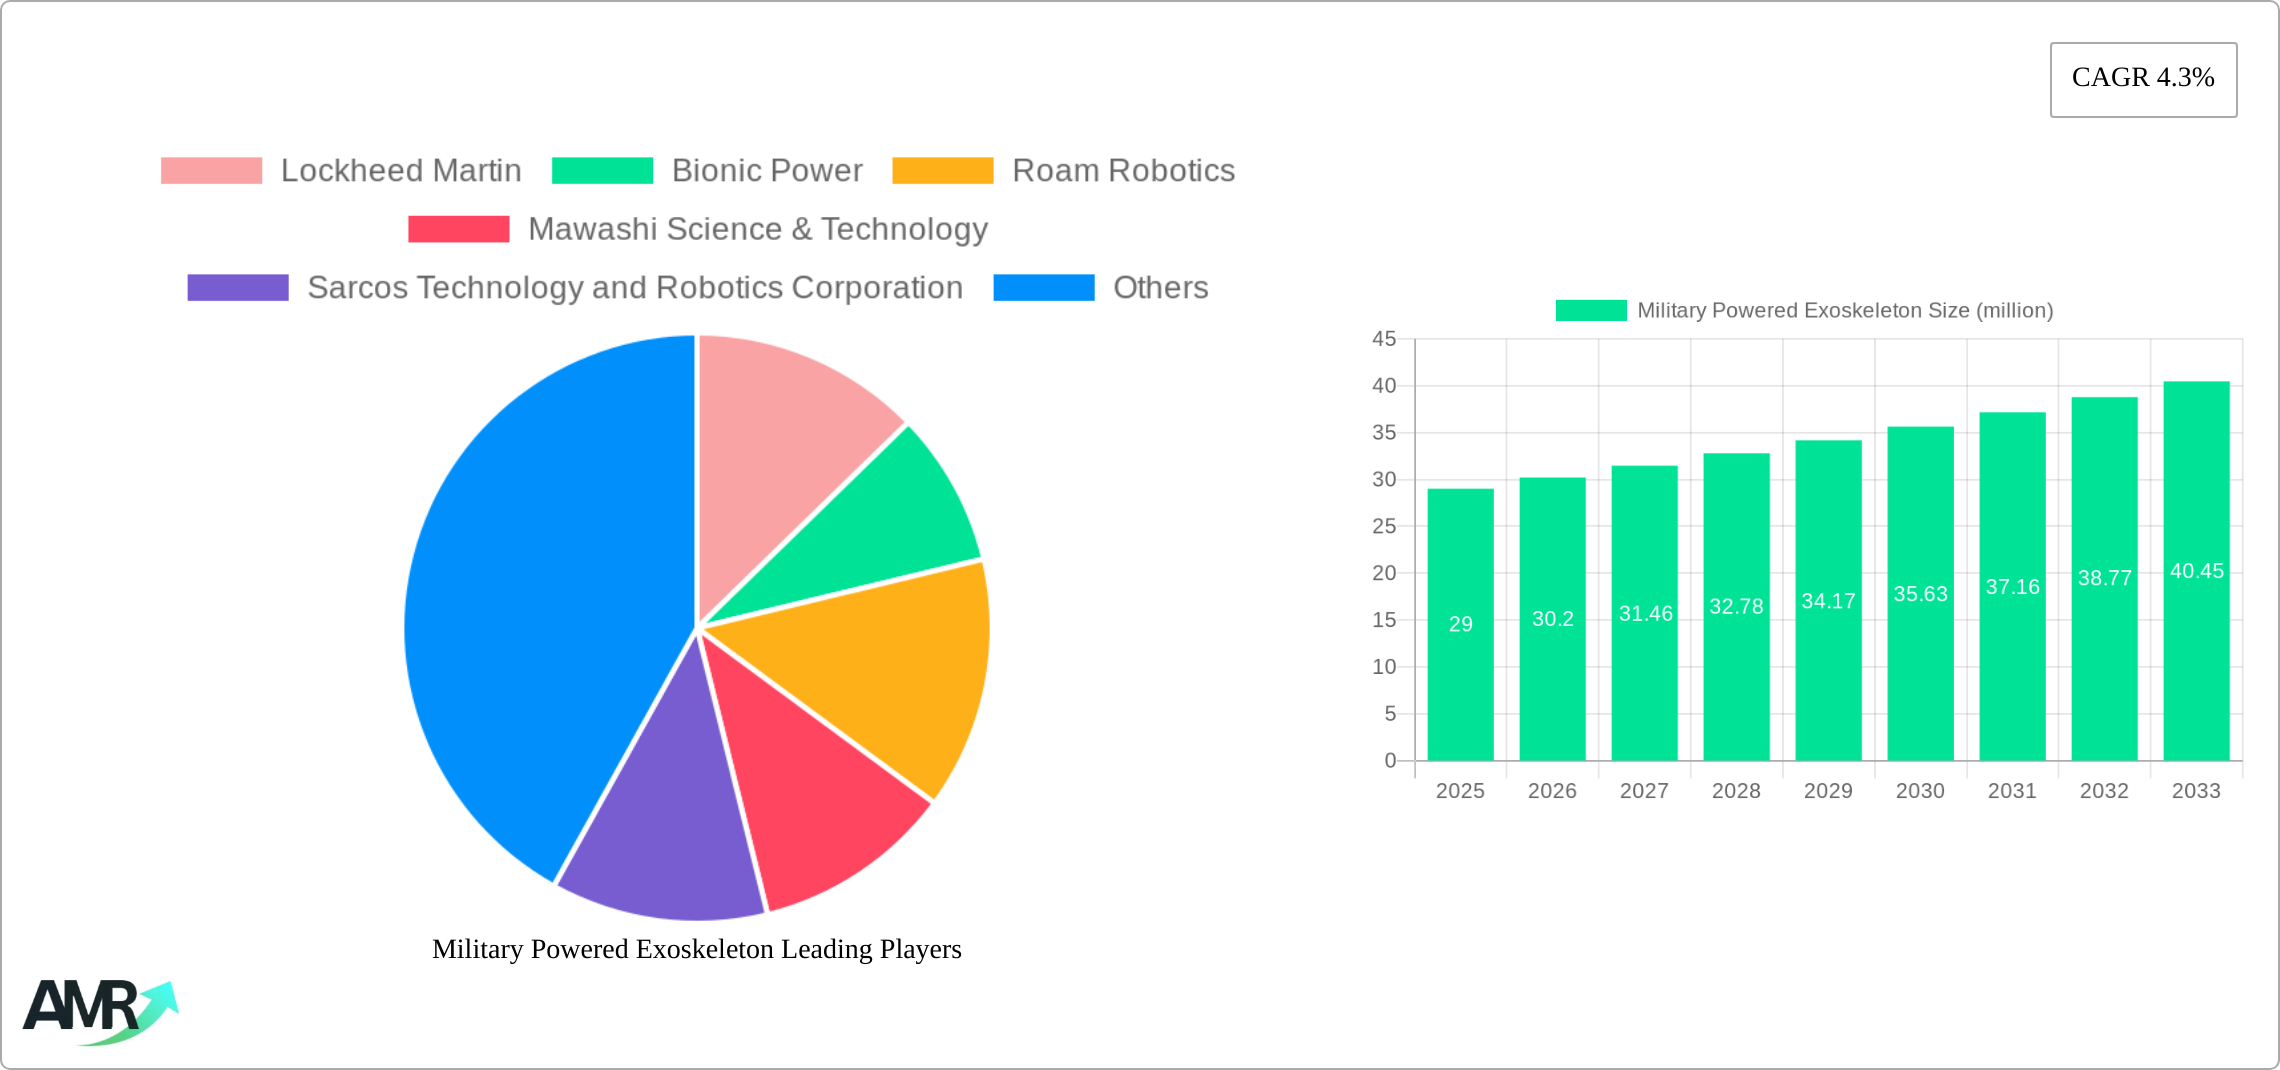Screen dimensions: 2280x1070
Task: Click the AMR logo icon
Action: (x=100, y=1010)
